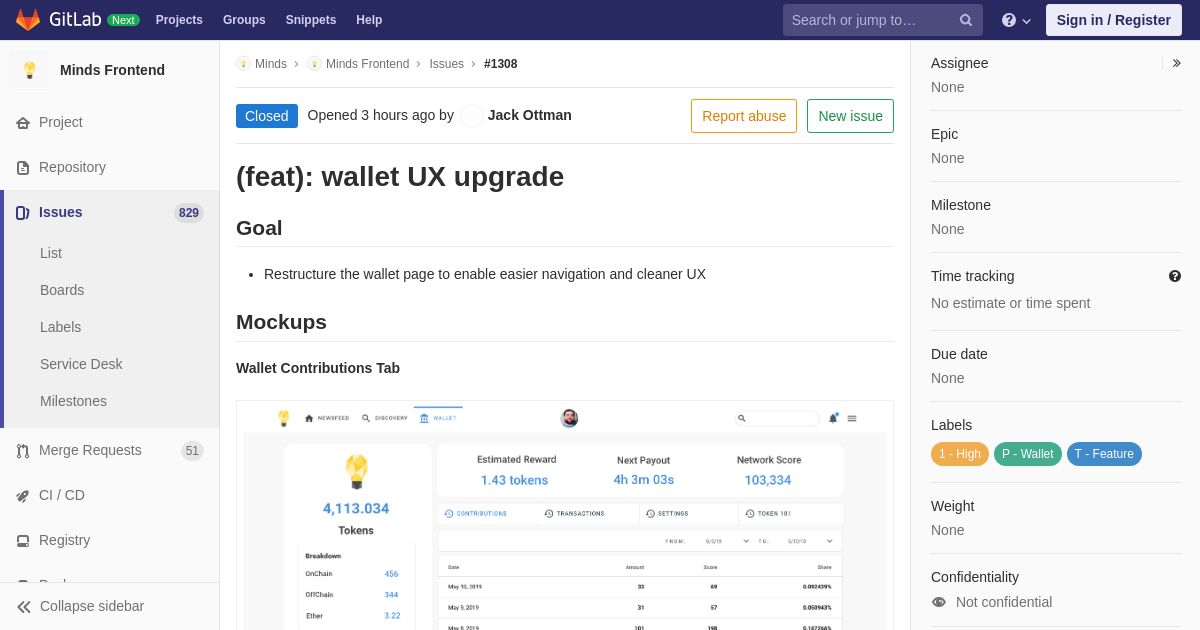
Task: Click the orange 1 - High label
Action: point(960,454)
